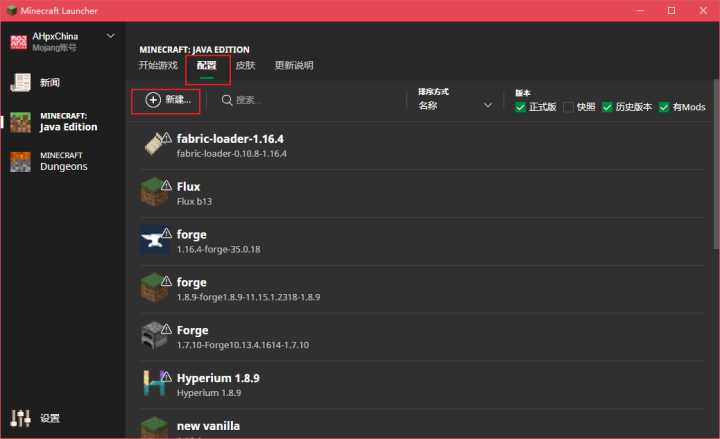Screen dimensions: 720x439
Task: Click the Flux grass block icon
Action: [153, 193]
